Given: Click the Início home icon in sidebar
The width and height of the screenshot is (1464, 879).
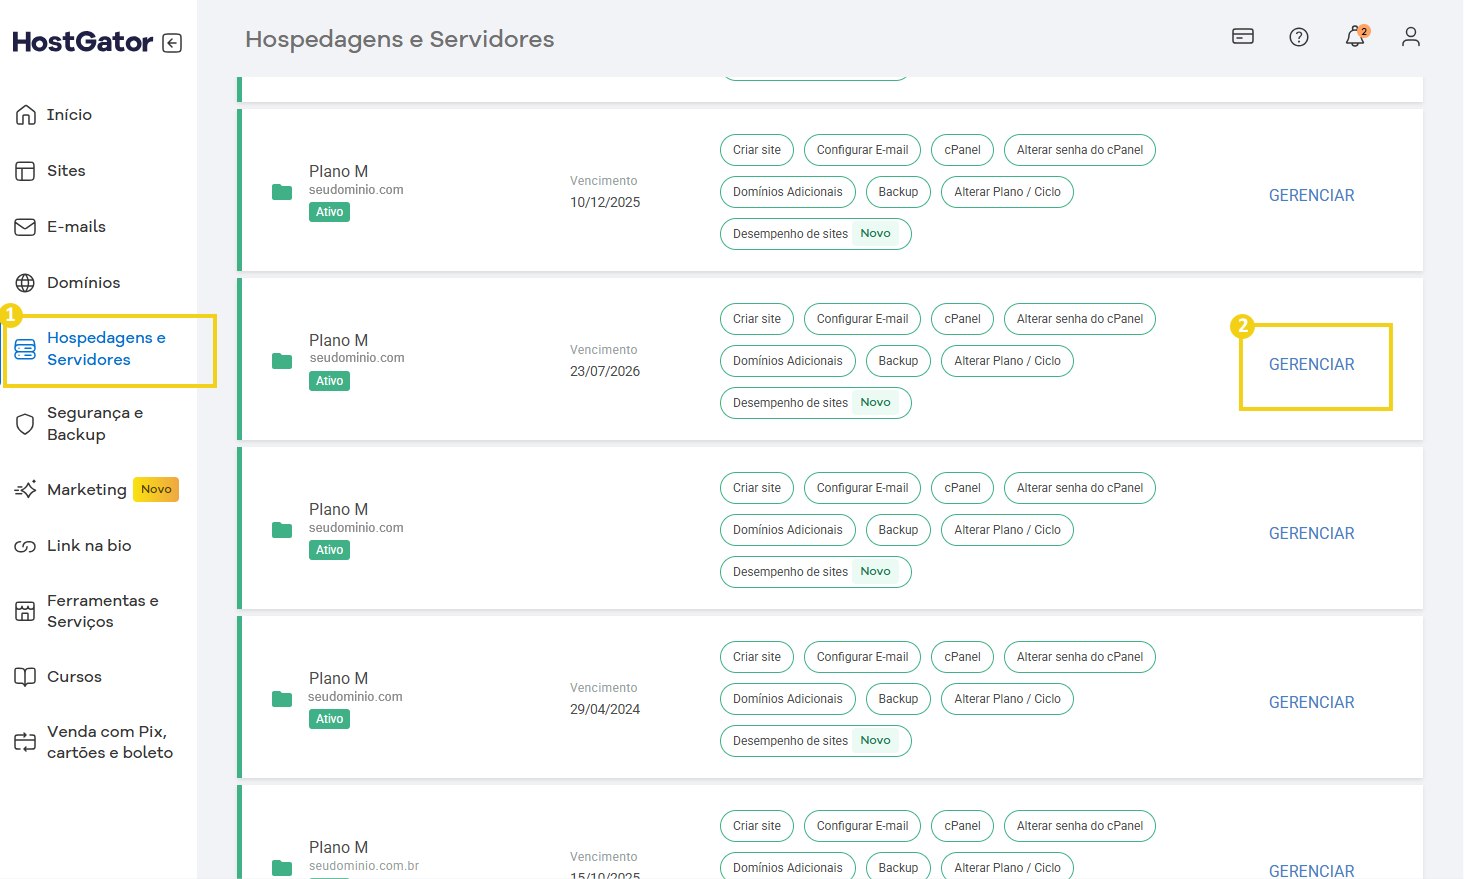Looking at the screenshot, I should [26, 115].
